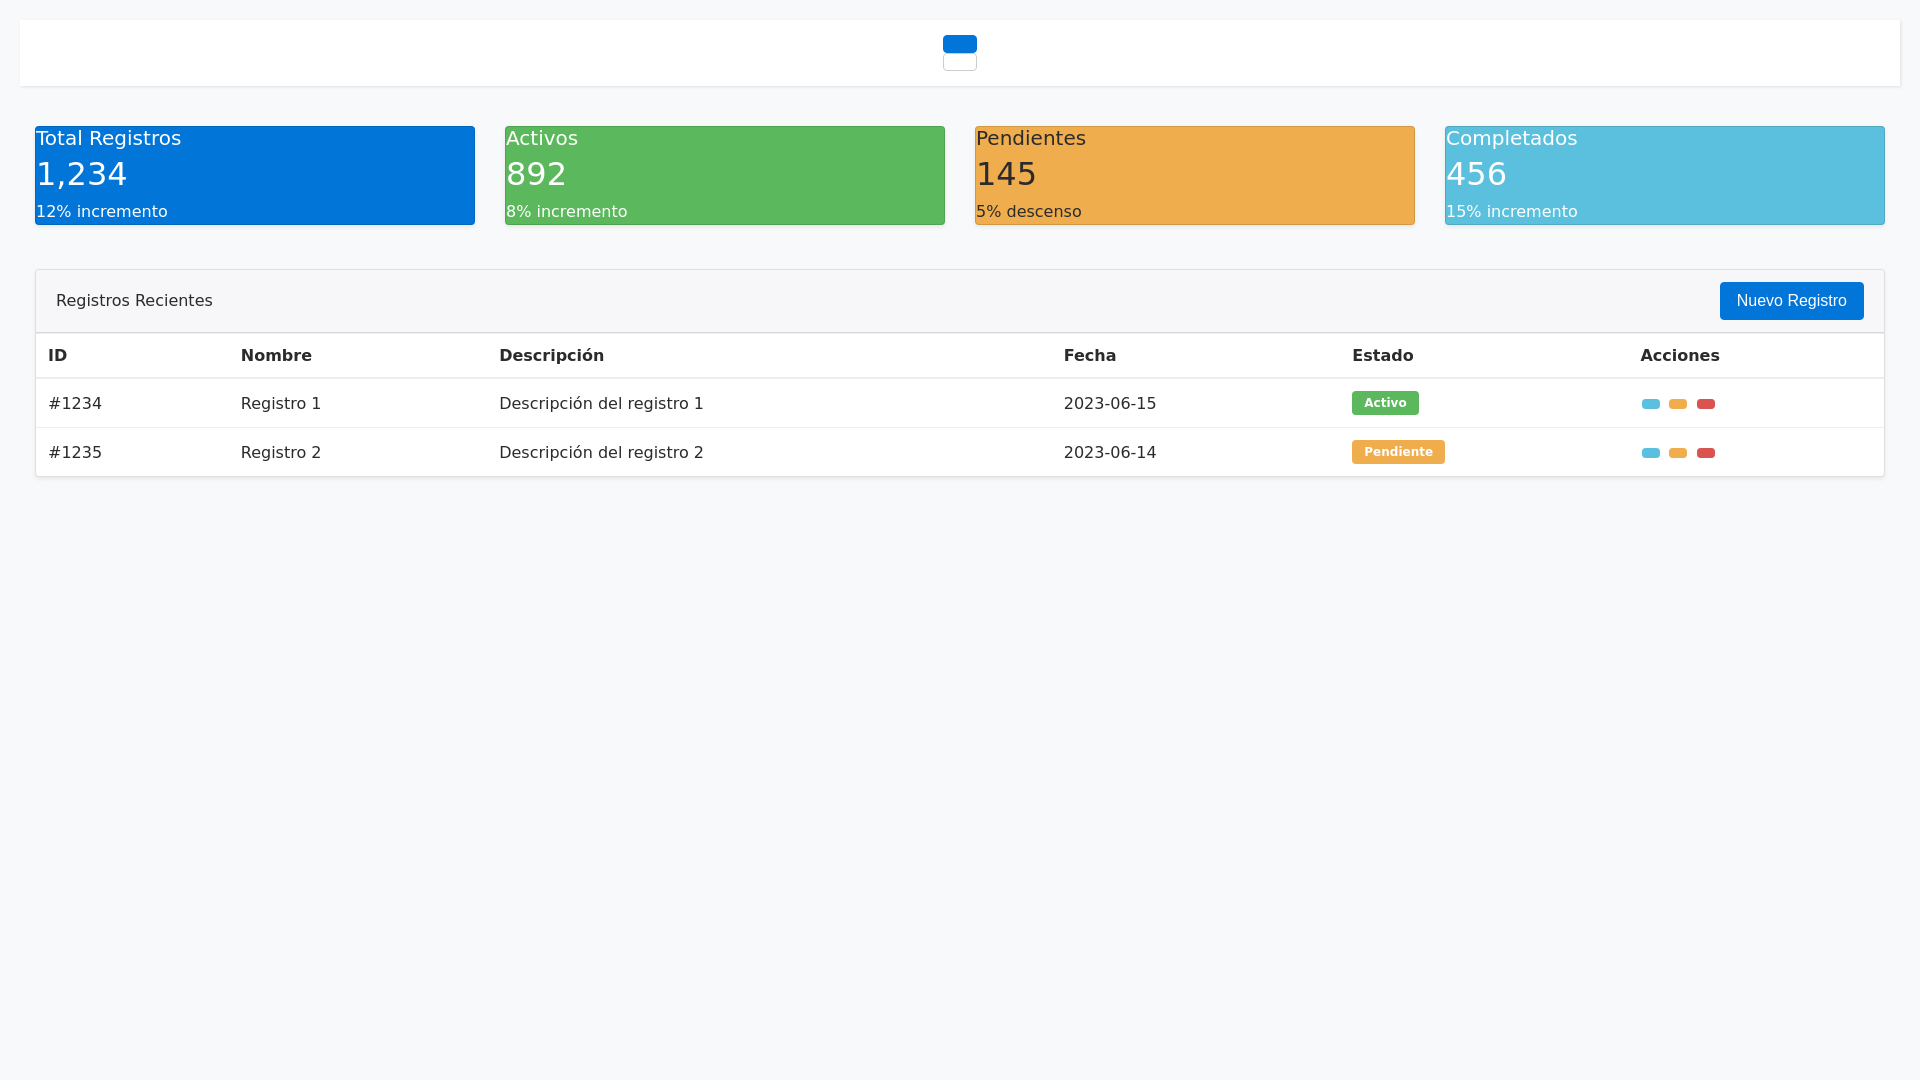Click the 15% incremento text

point(1512,212)
